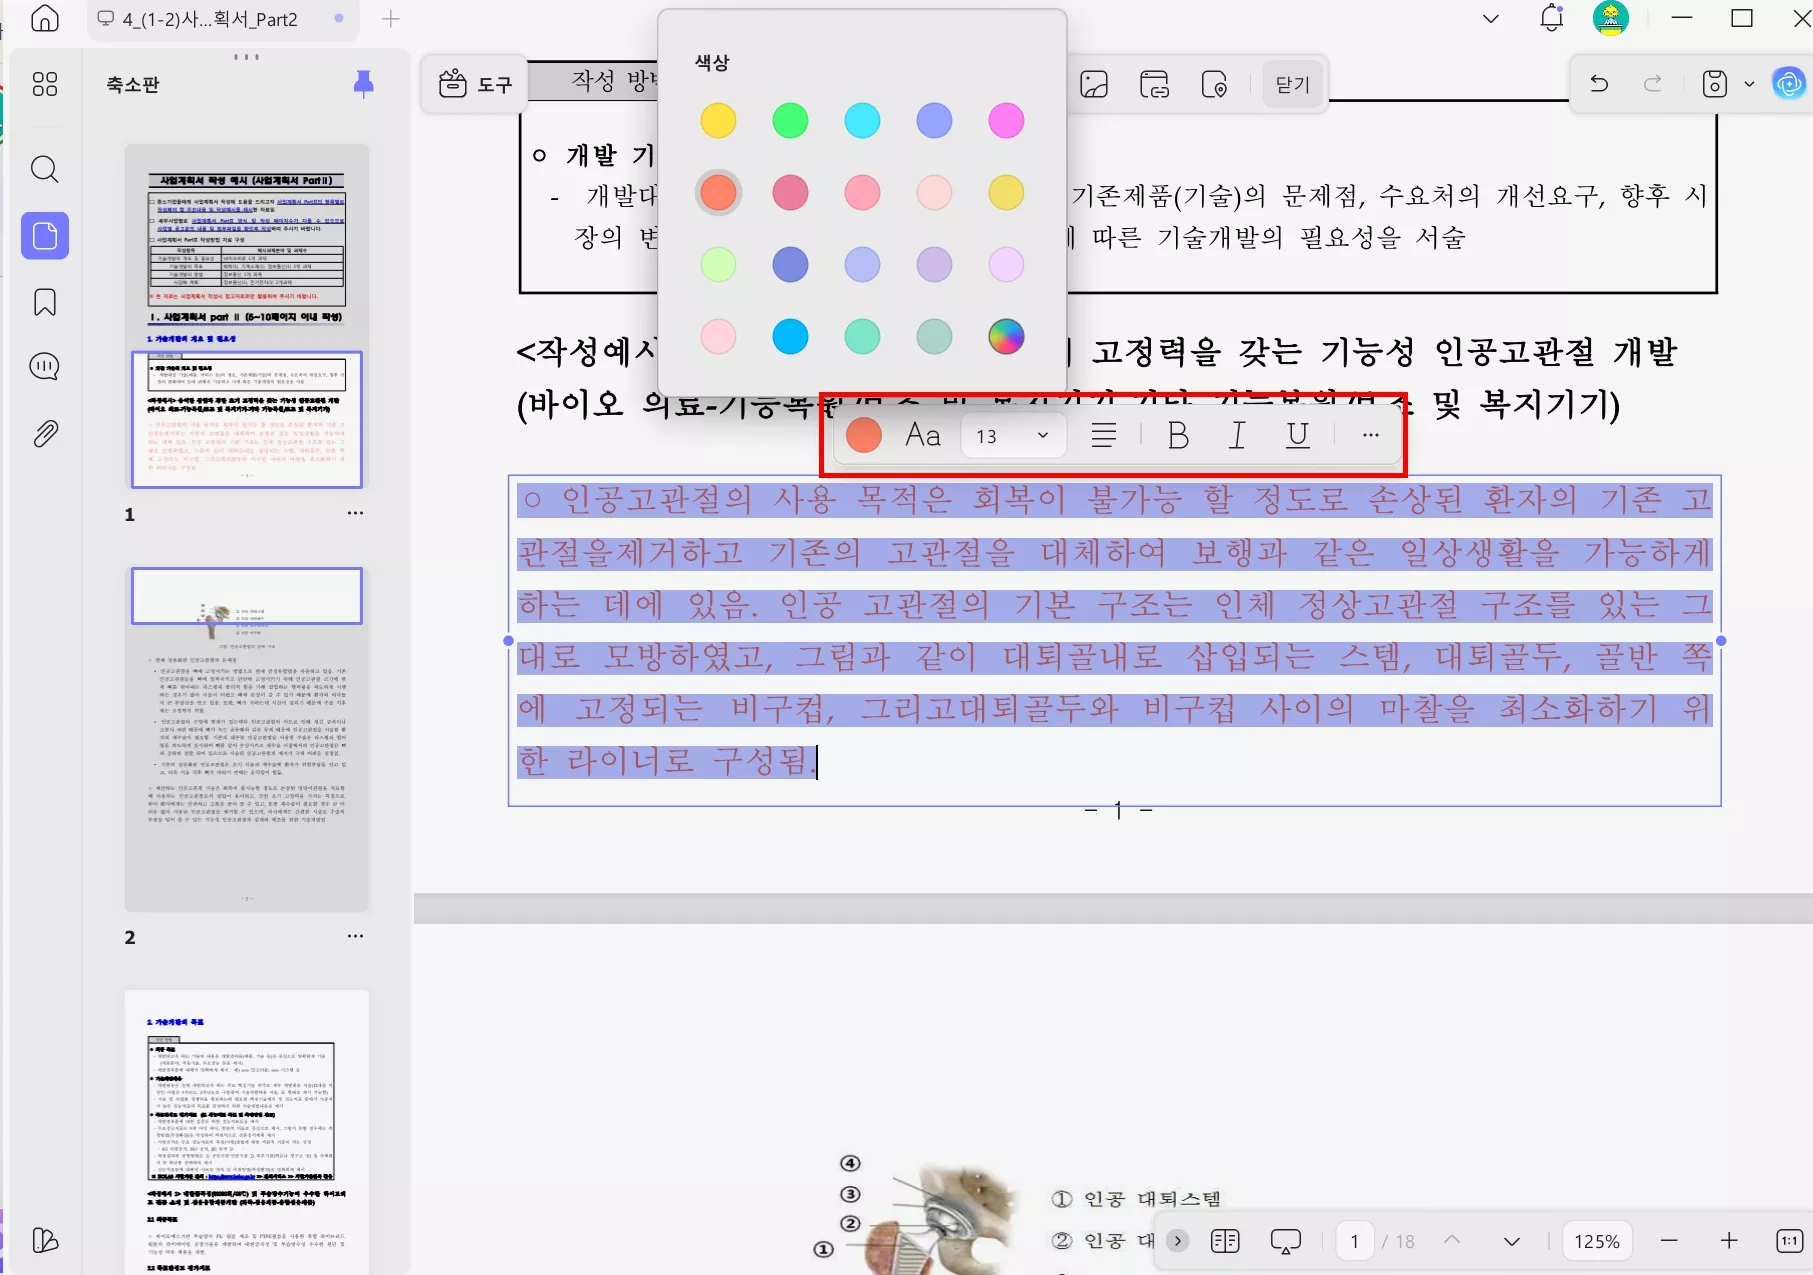Select the insert image icon

pyautogui.click(x=1094, y=84)
